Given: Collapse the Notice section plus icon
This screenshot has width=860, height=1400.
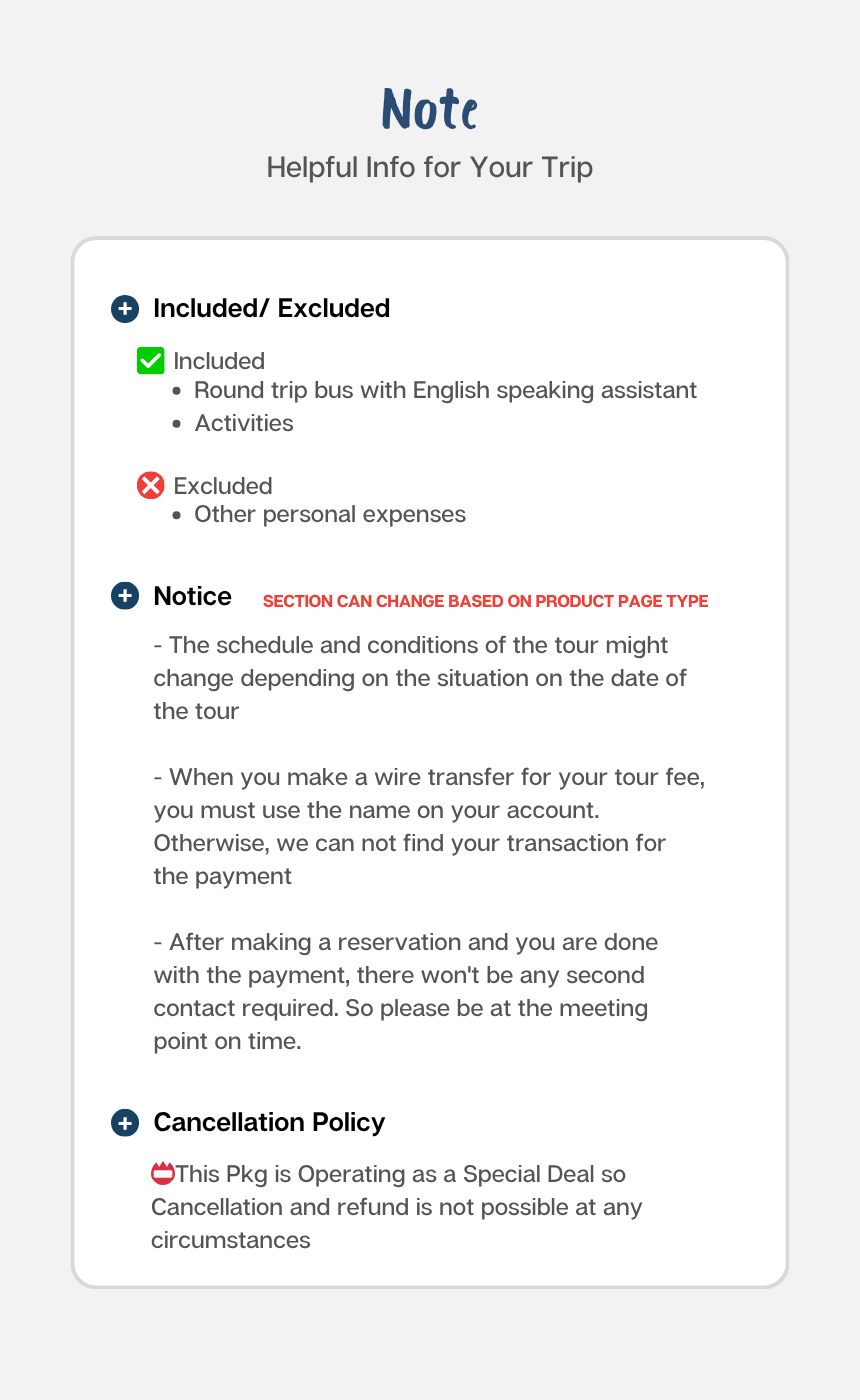Looking at the screenshot, I should pyautogui.click(x=124, y=597).
